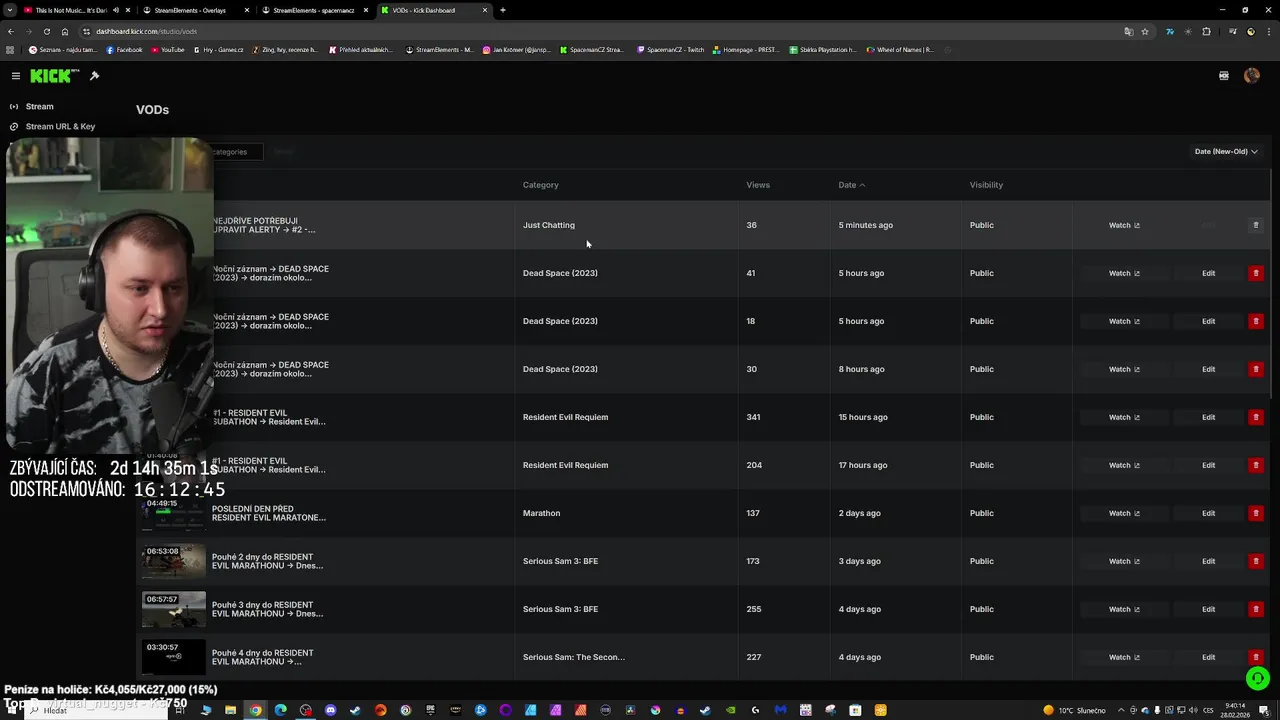
Task: Delete the Serious Sam 3 VOD with 255 views
Action: tap(1256, 609)
